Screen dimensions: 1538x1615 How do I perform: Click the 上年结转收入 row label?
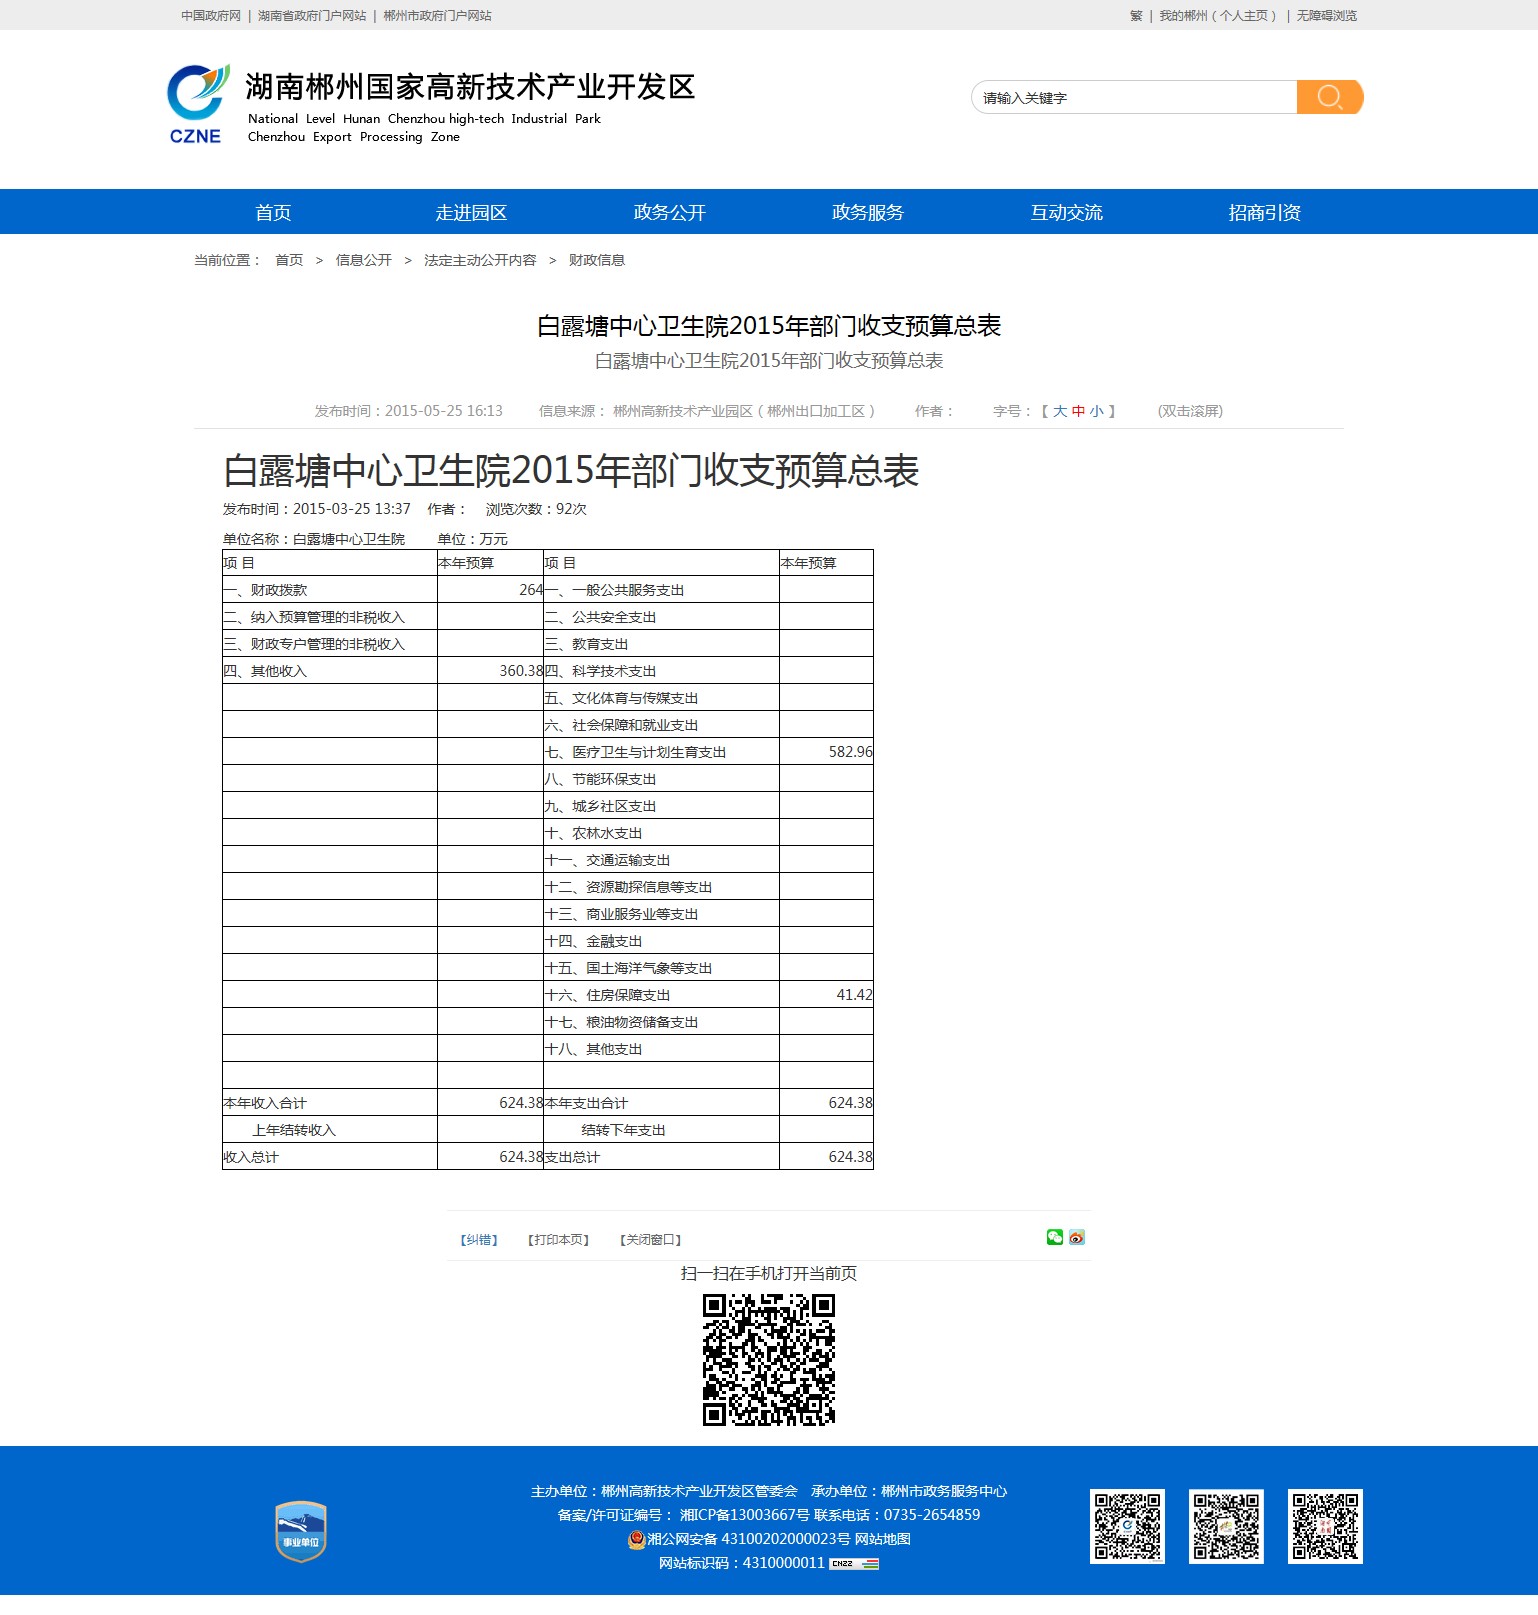point(294,1130)
